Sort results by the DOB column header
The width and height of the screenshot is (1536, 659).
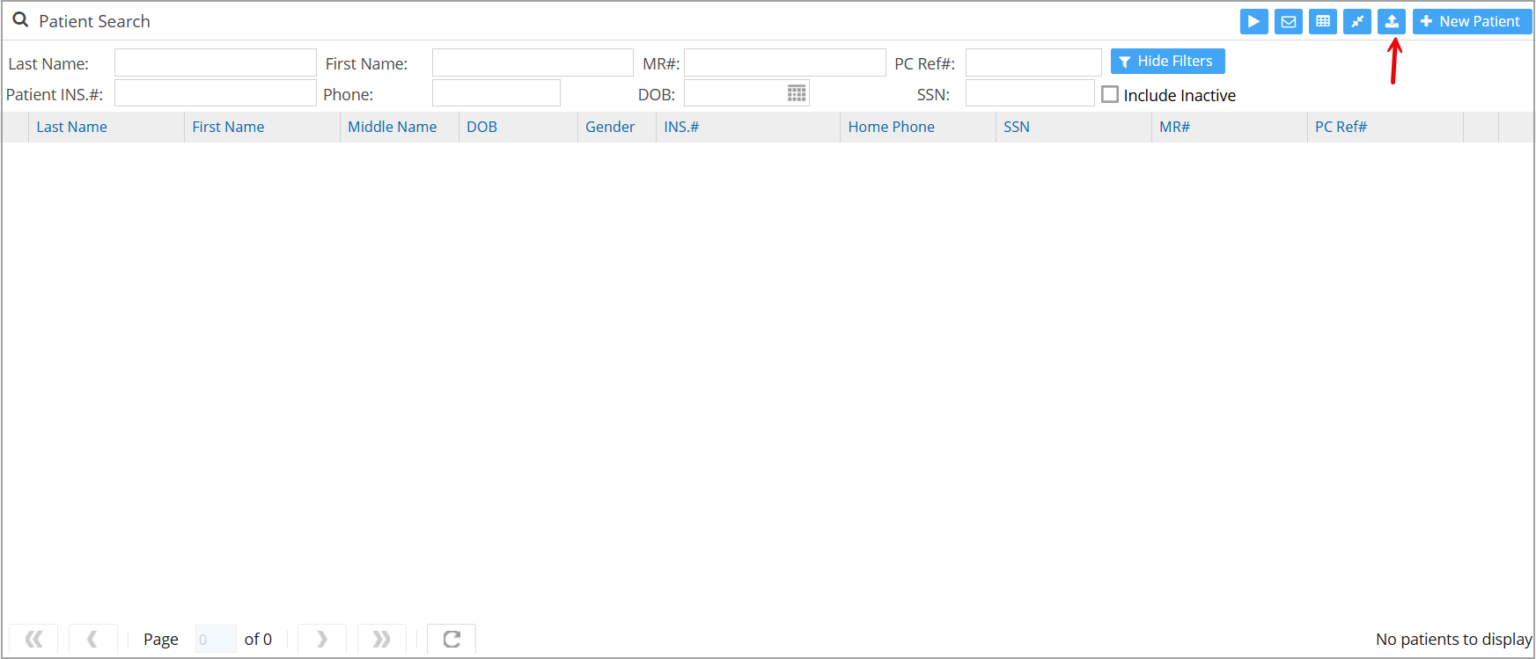click(x=481, y=126)
